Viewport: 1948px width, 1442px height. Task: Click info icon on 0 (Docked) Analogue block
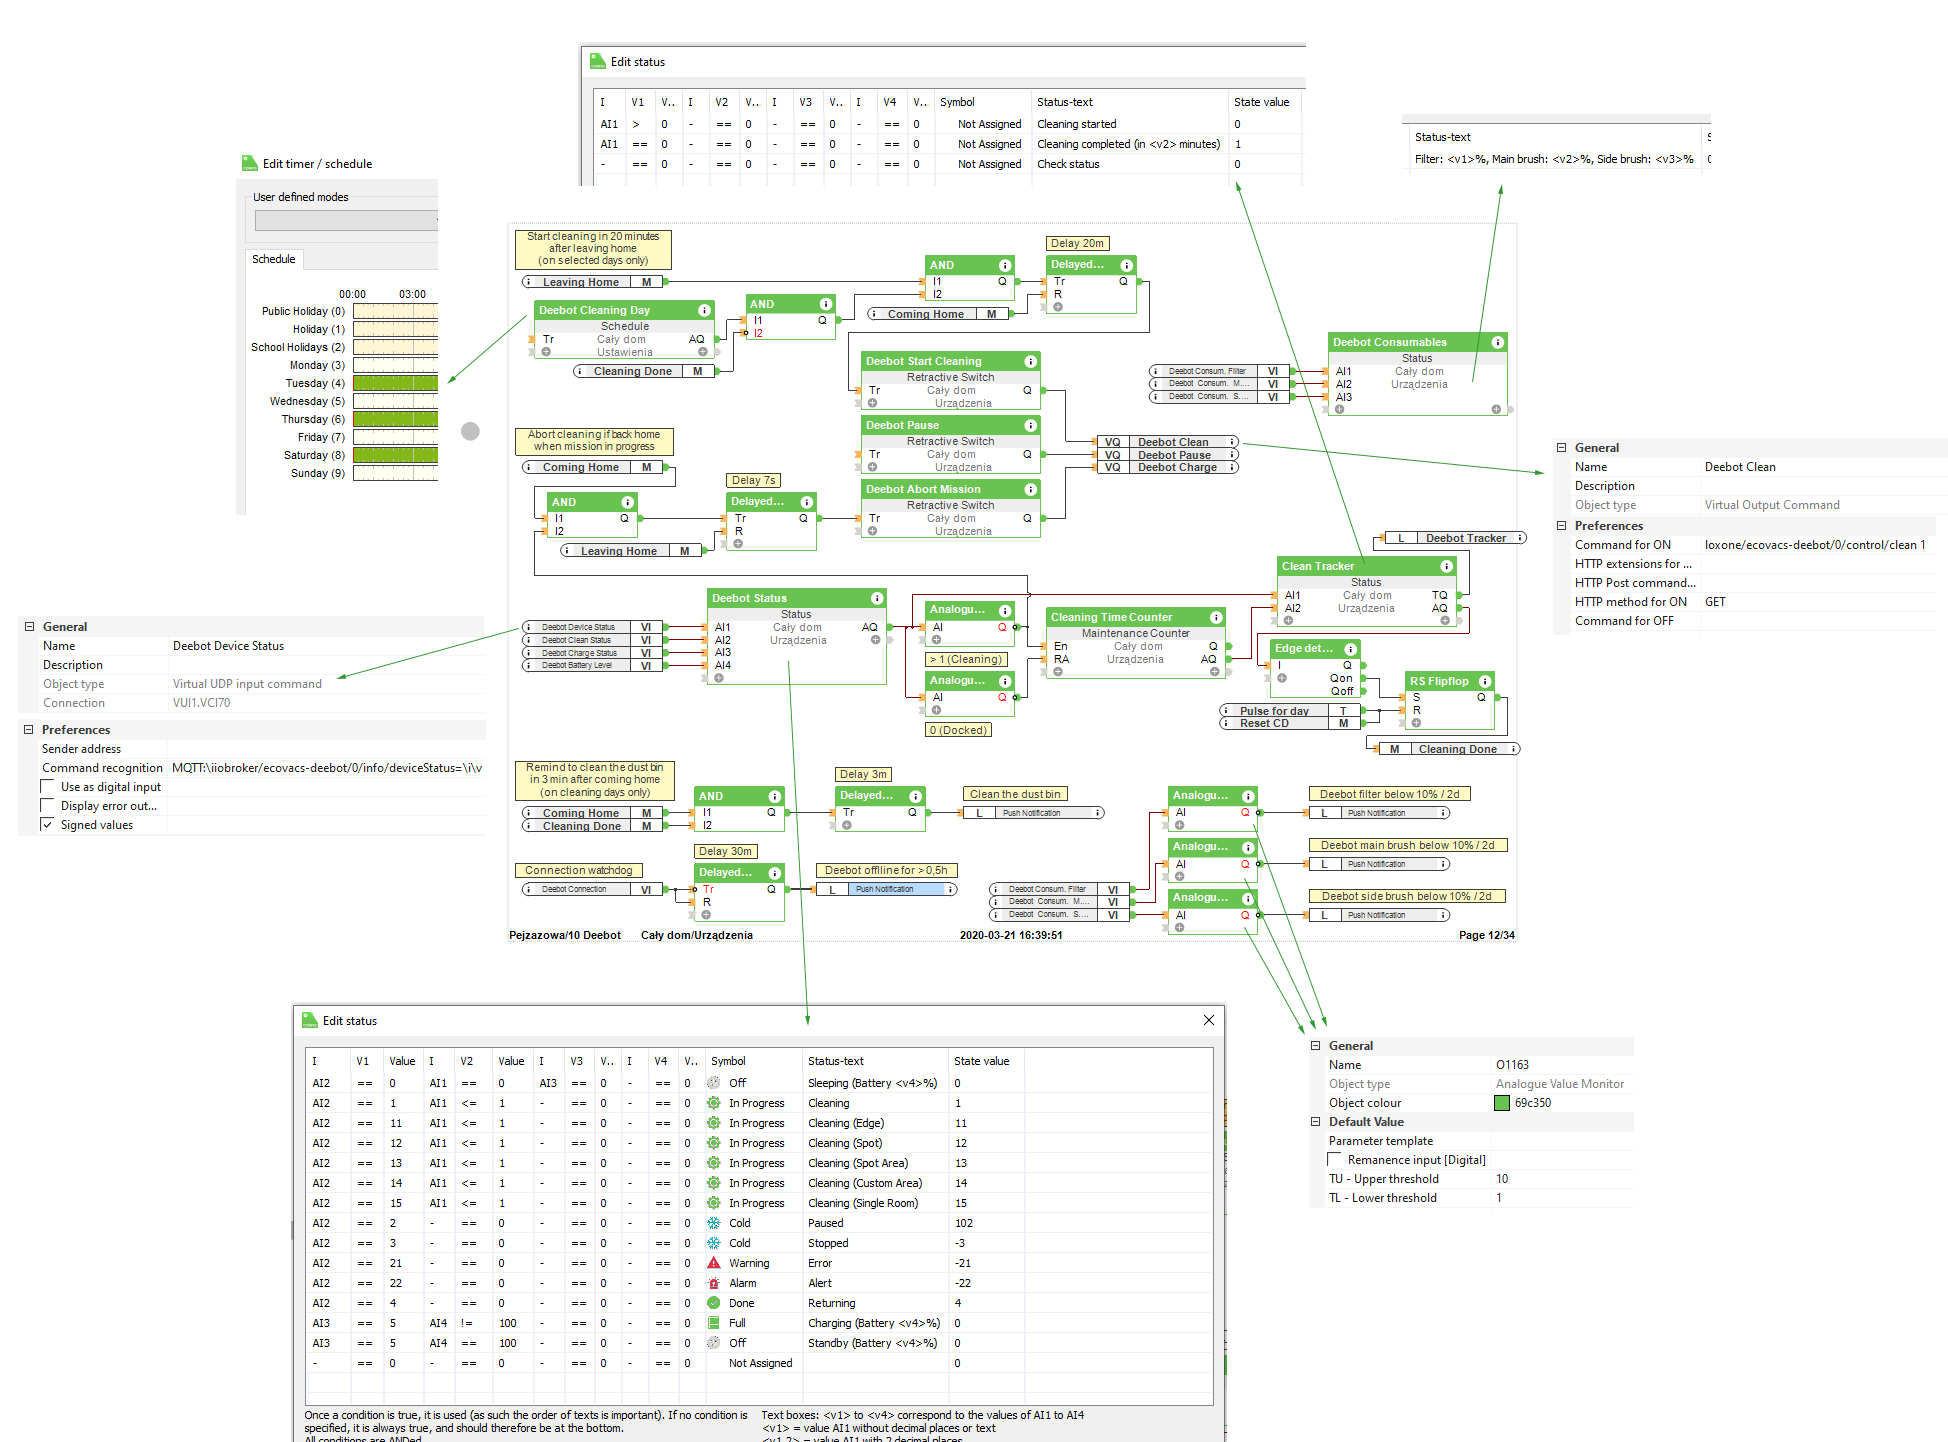pos(1005,681)
